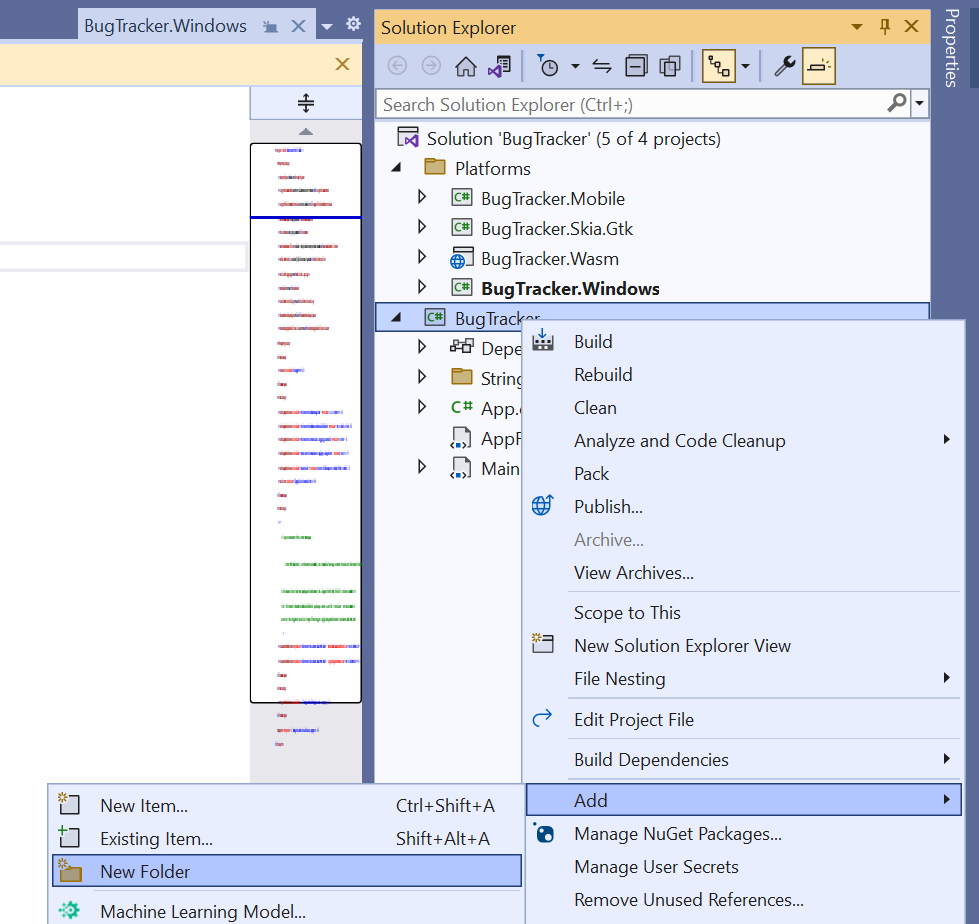Screen dimensions: 979x924
Task: Pin the Solution Explorer panel
Action: [x=884, y=27]
